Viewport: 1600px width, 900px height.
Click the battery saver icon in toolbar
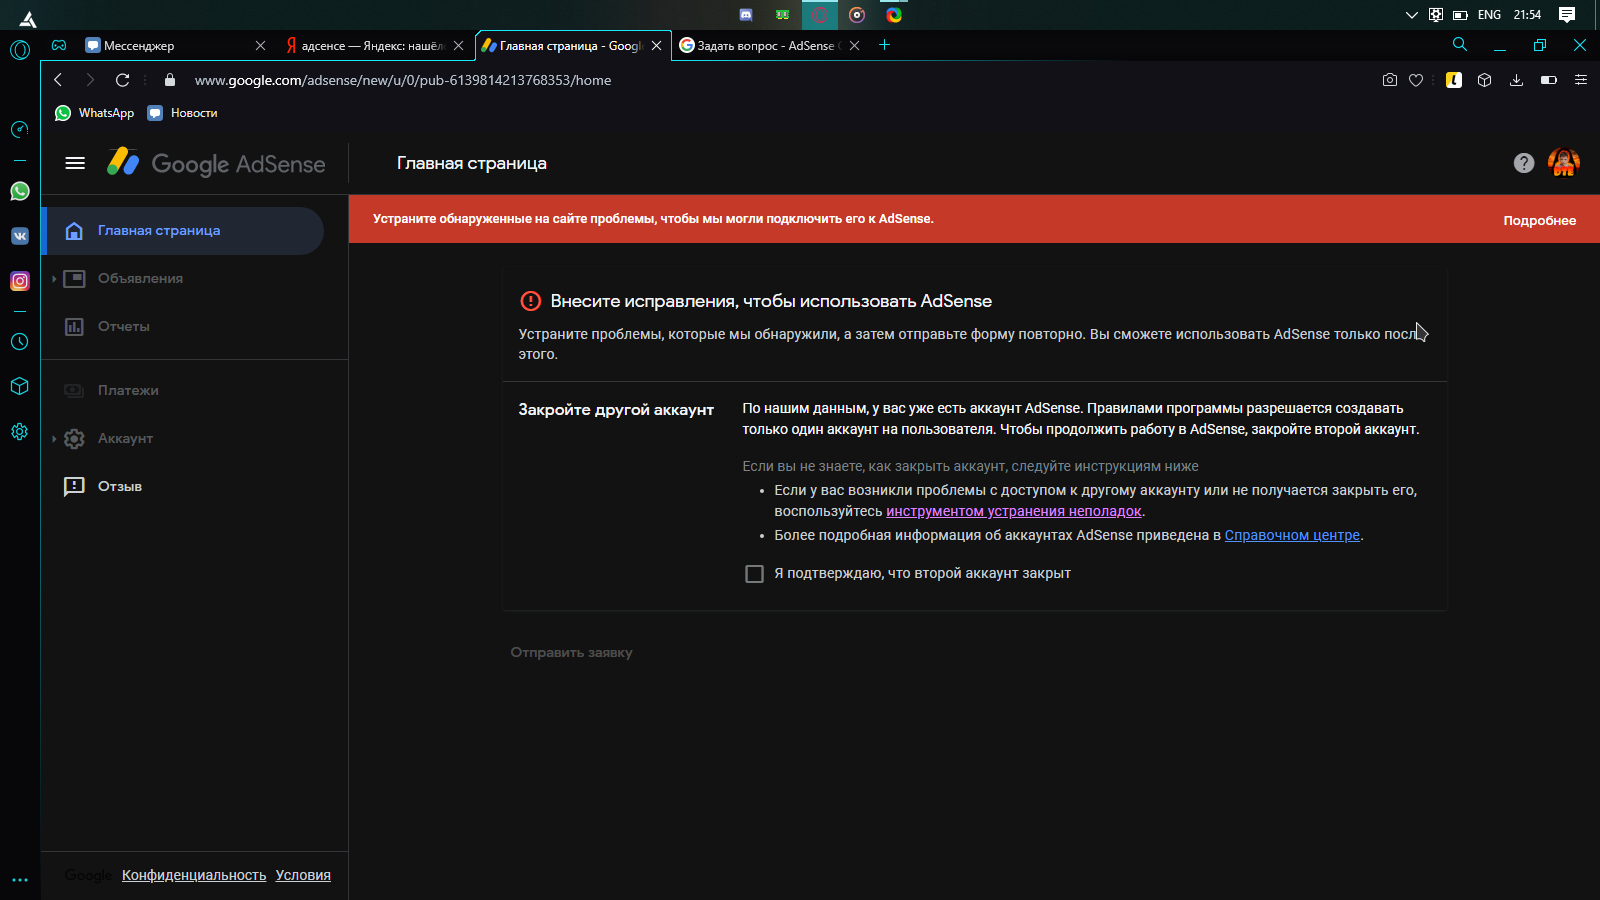[1549, 80]
